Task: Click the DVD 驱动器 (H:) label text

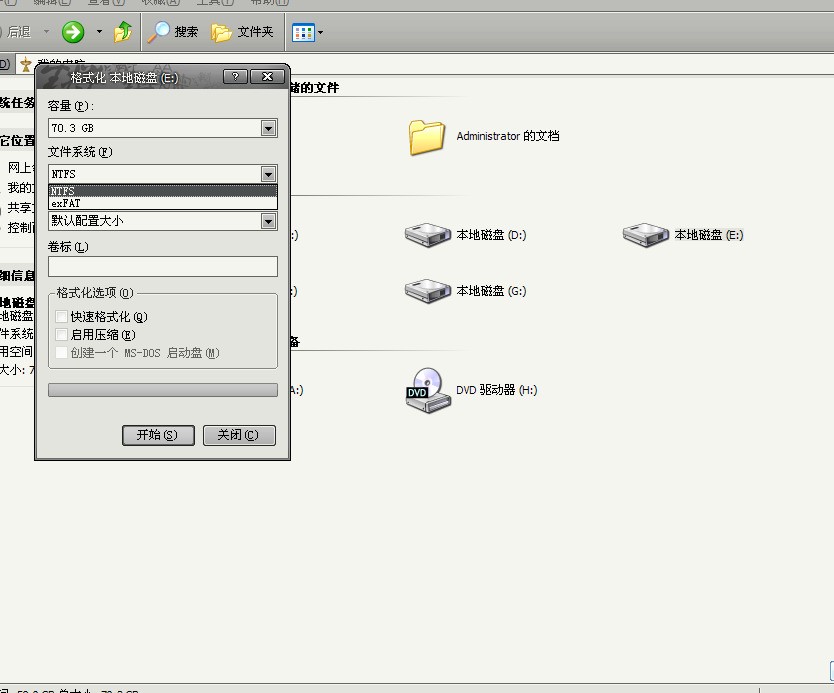Action: point(496,390)
